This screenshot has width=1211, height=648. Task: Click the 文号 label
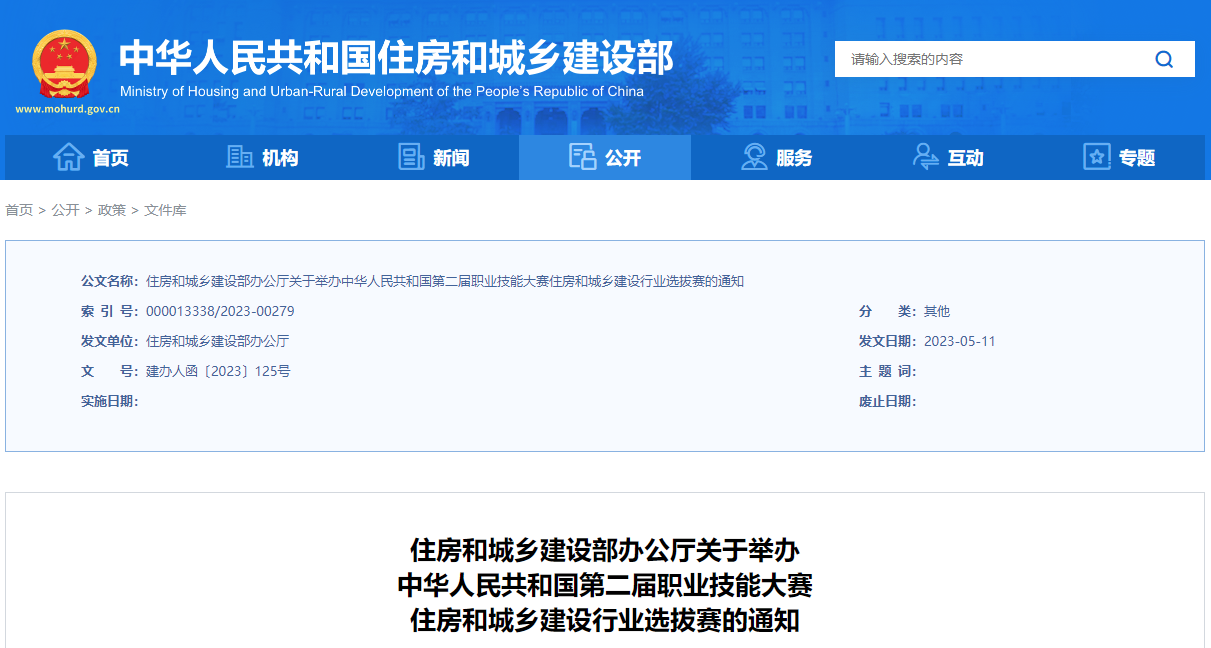pyautogui.click(x=110, y=371)
